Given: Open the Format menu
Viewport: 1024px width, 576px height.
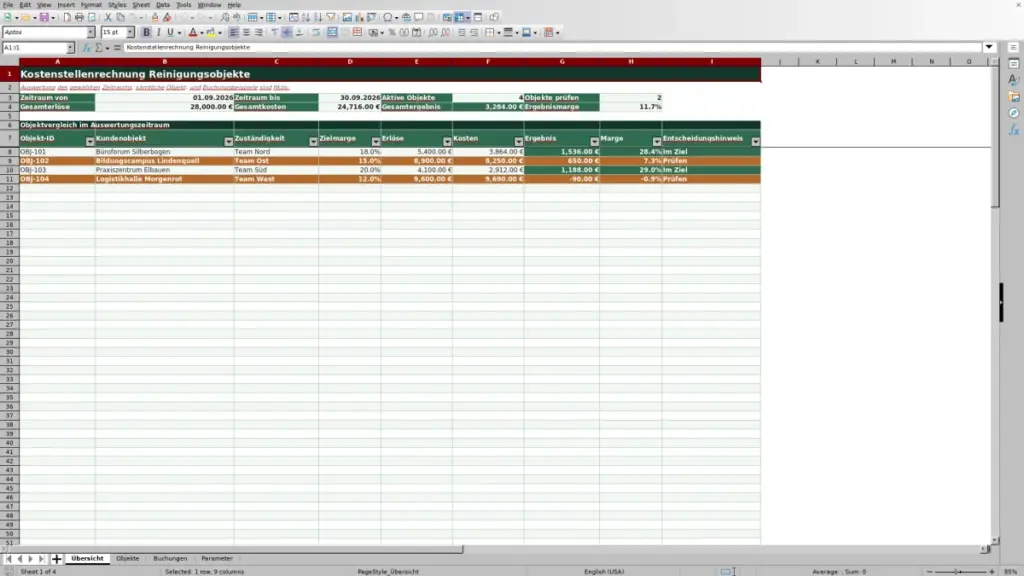Looking at the screenshot, I should pos(91,5).
